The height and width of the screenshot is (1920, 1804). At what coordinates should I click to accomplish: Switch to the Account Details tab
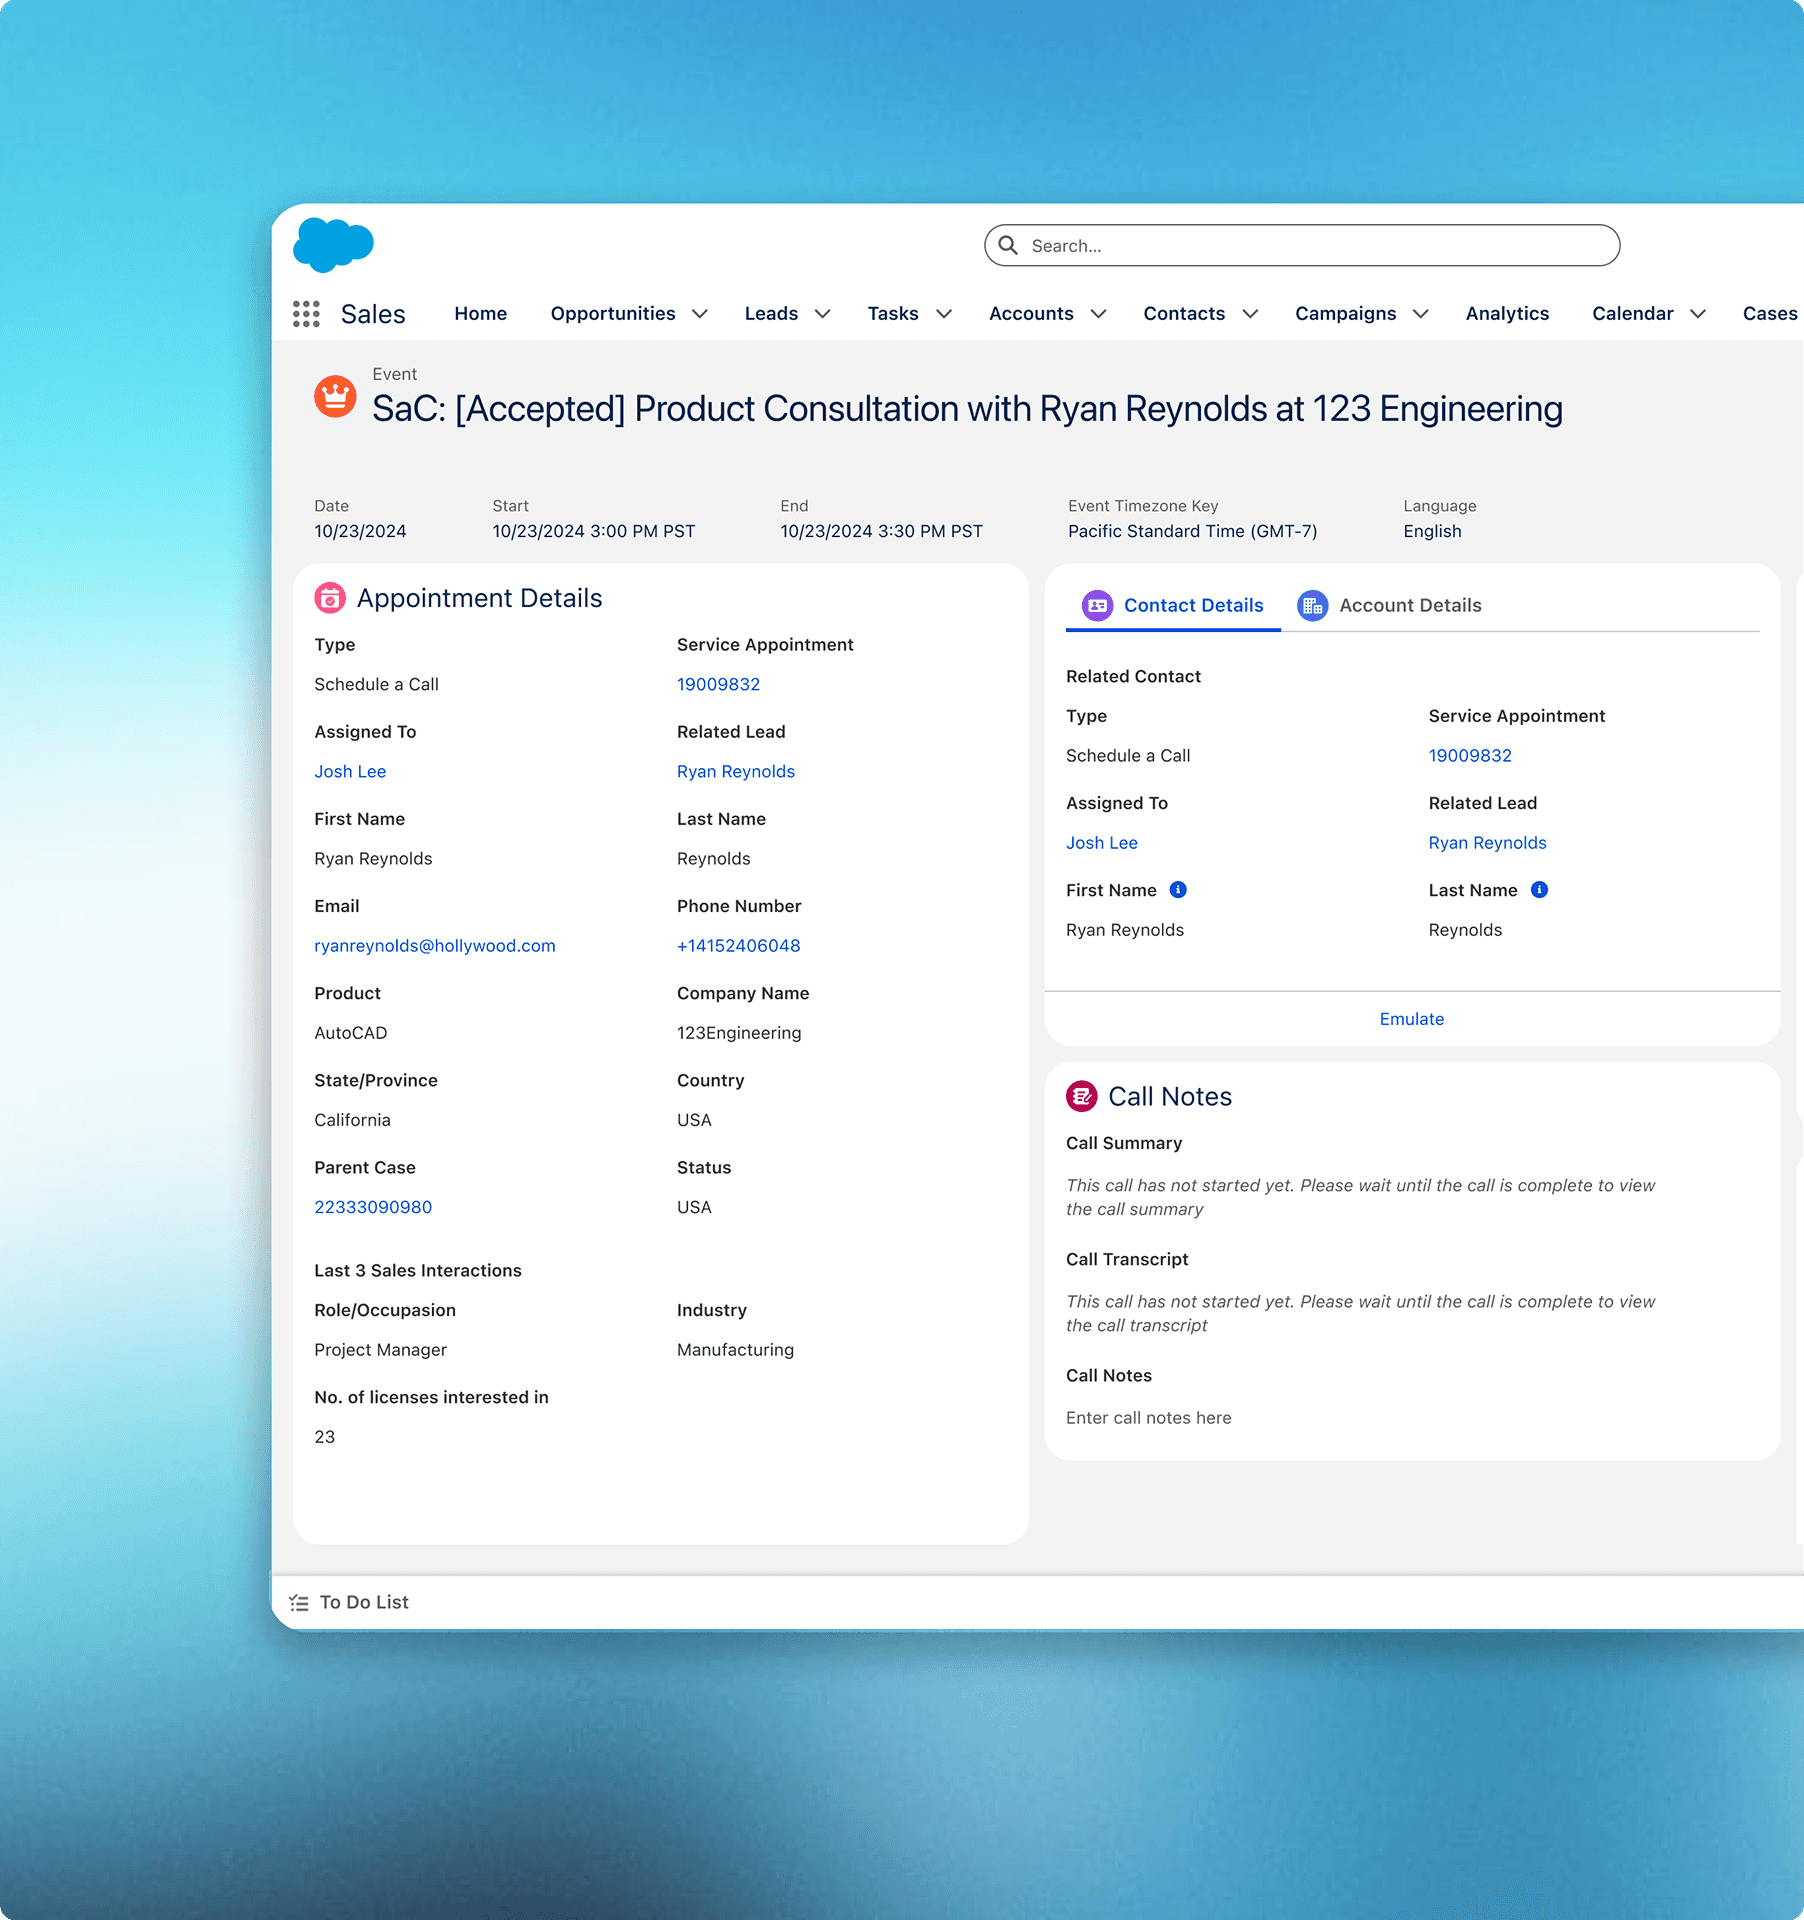[1389, 605]
